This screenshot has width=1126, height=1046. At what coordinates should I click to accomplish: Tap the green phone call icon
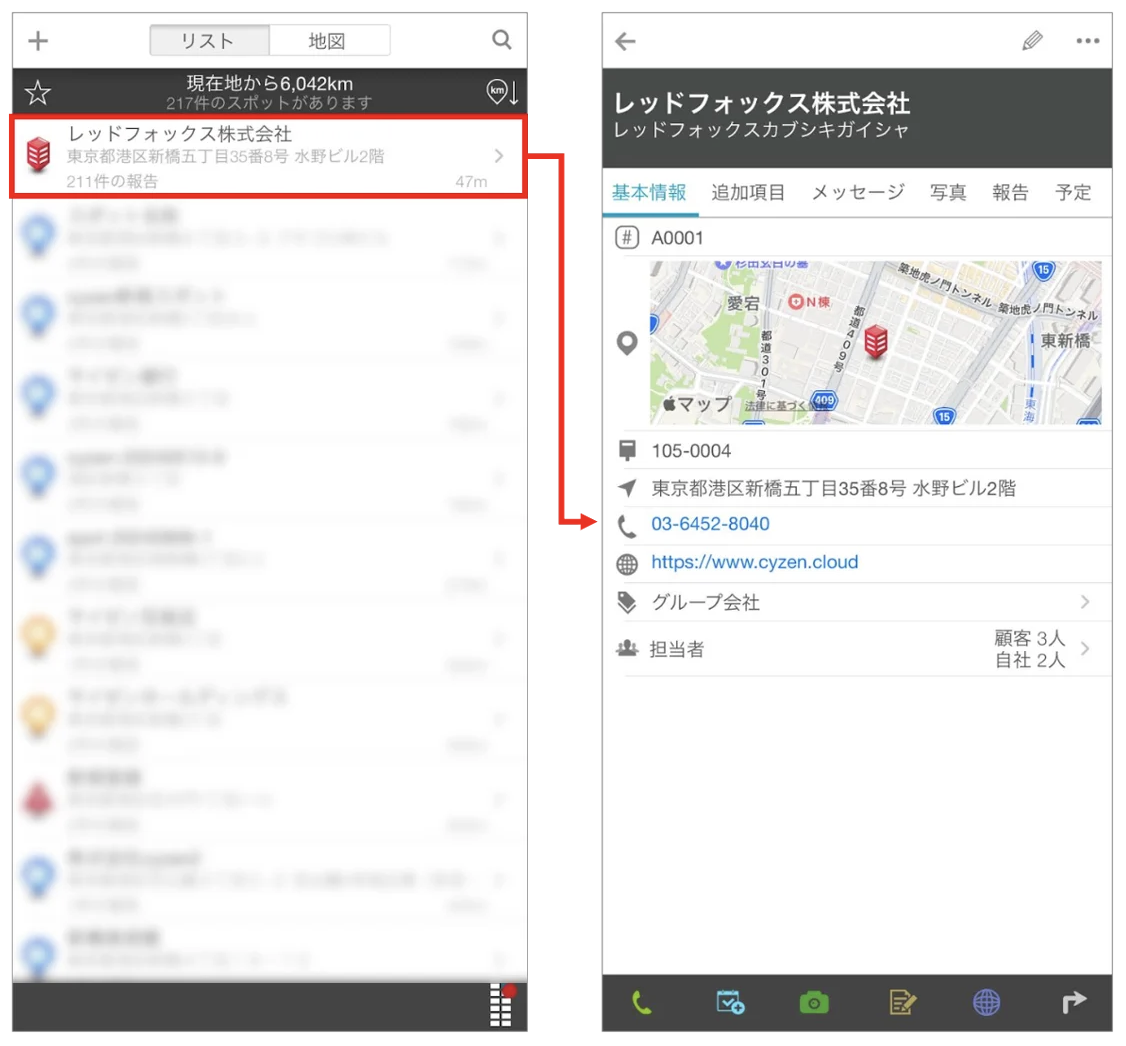click(641, 1002)
